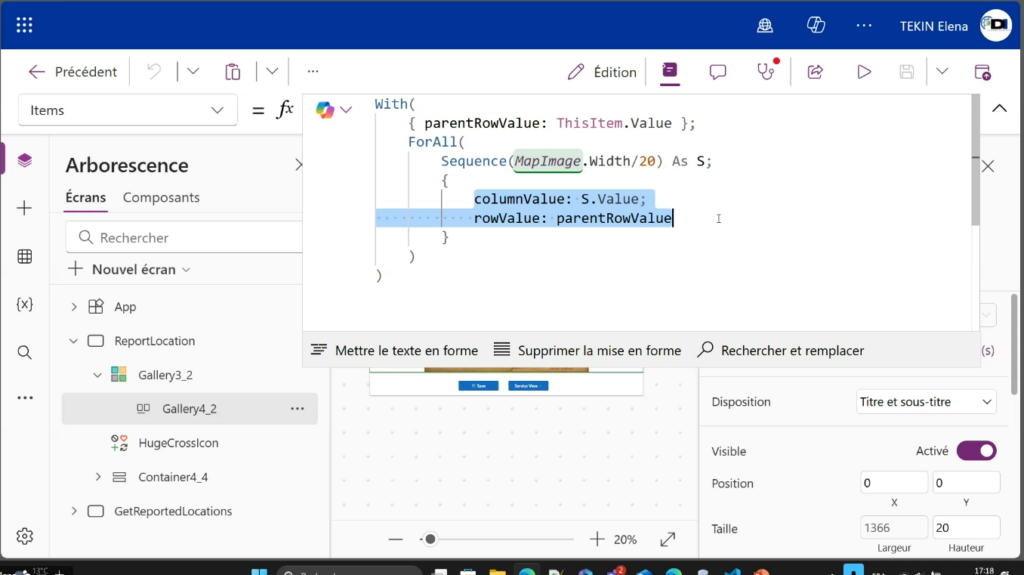Click the Rechercher search field
1024x575 pixels.
[190, 238]
